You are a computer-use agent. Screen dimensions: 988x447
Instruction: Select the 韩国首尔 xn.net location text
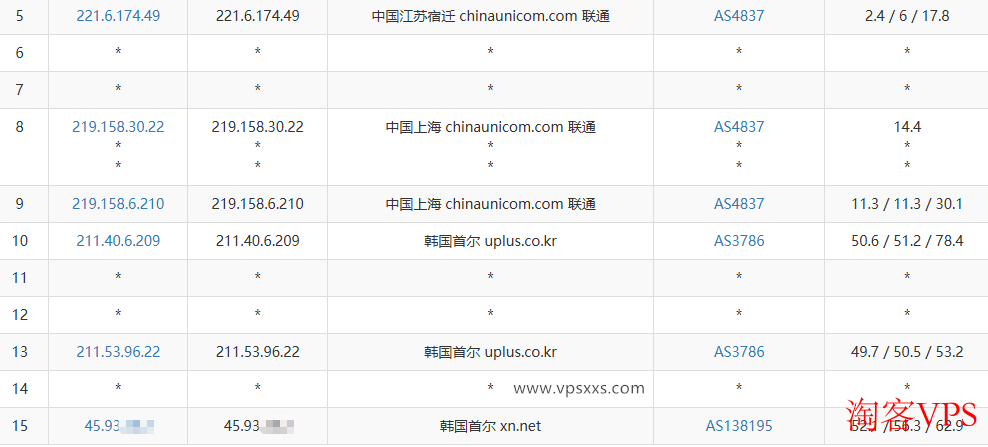pos(490,426)
